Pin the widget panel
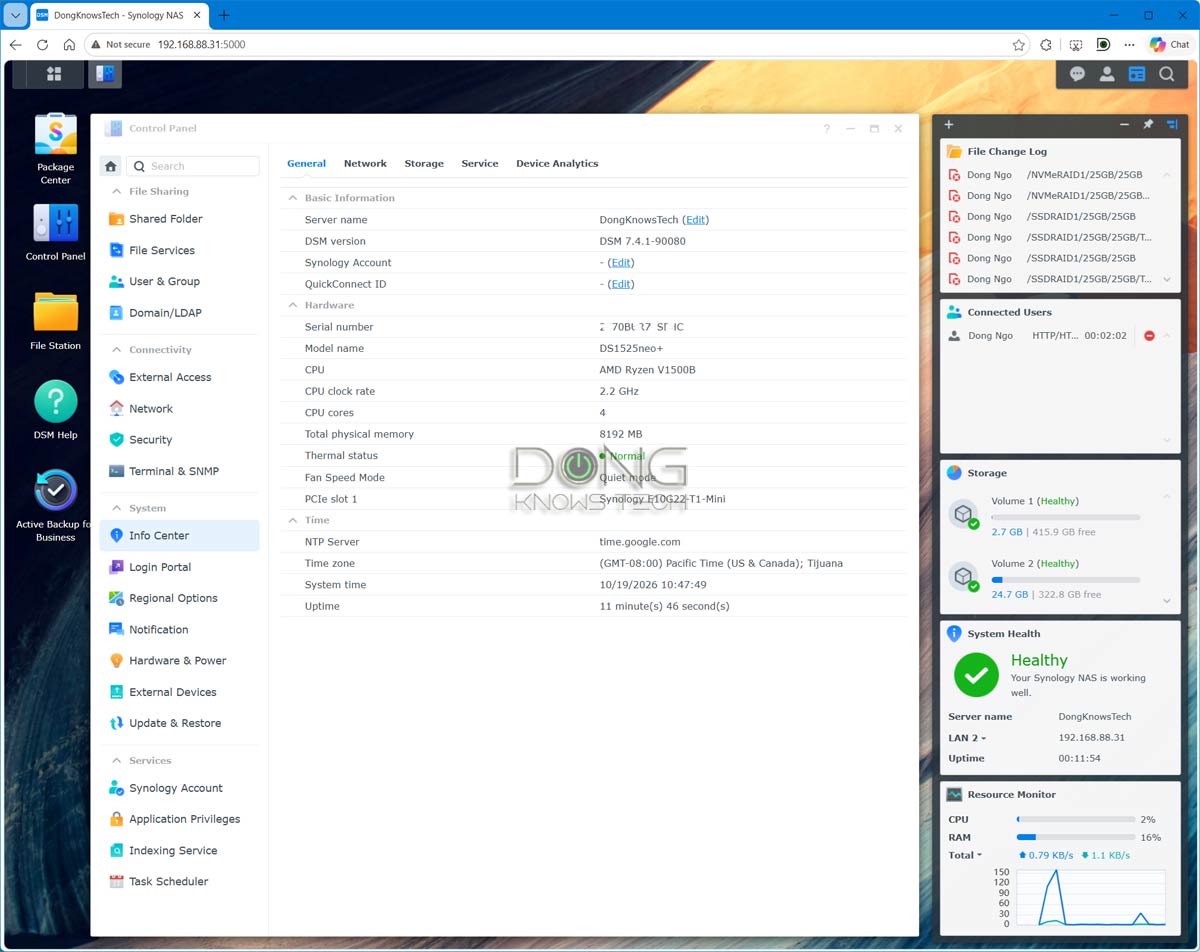The height and width of the screenshot is (952, 1200). click(1148, 125)
